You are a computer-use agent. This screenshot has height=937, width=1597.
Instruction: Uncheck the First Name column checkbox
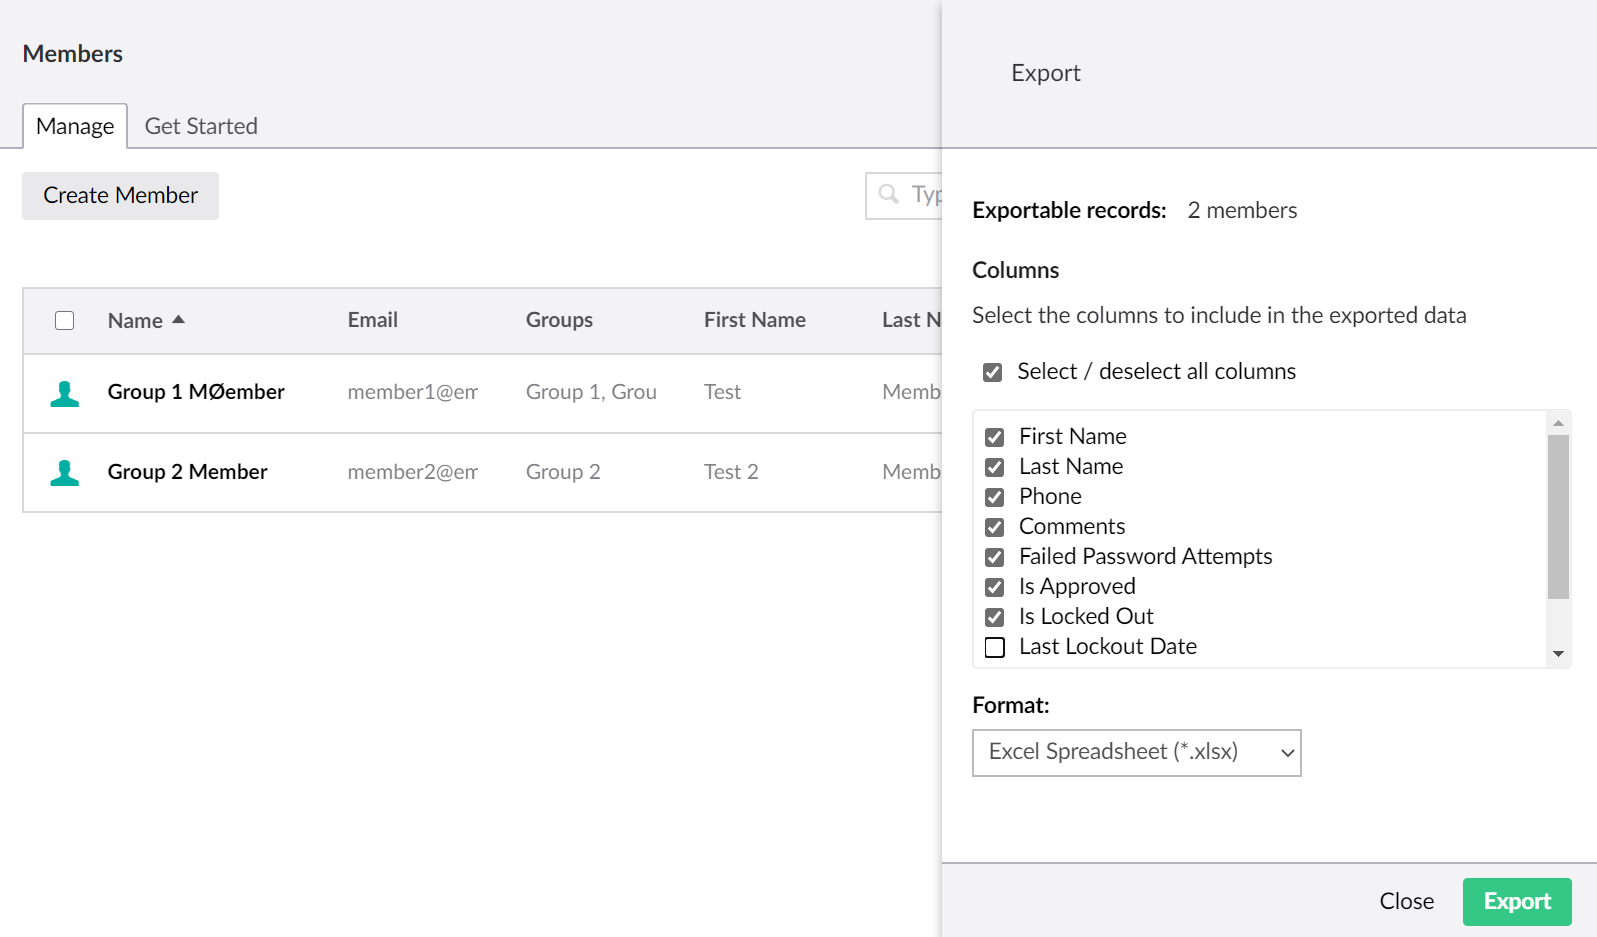point(994,437)
